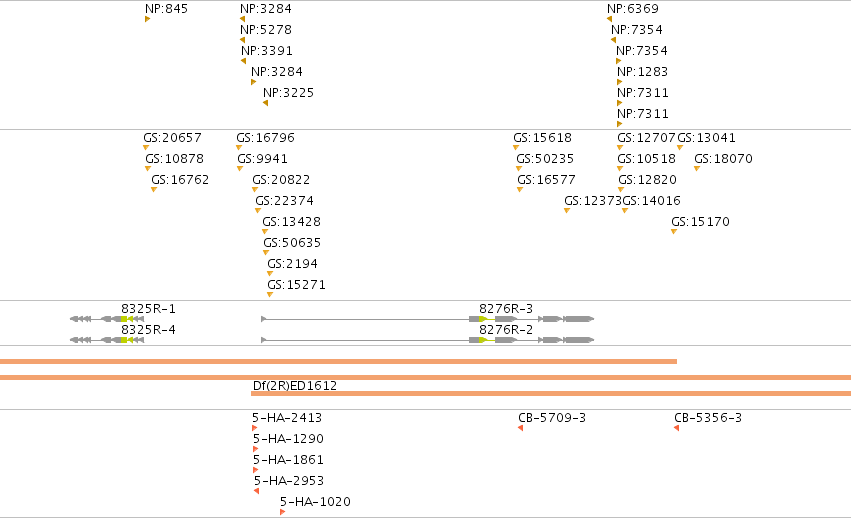
Task: Select the GS:2194 insertion triangle
Action: pos(270,274)
